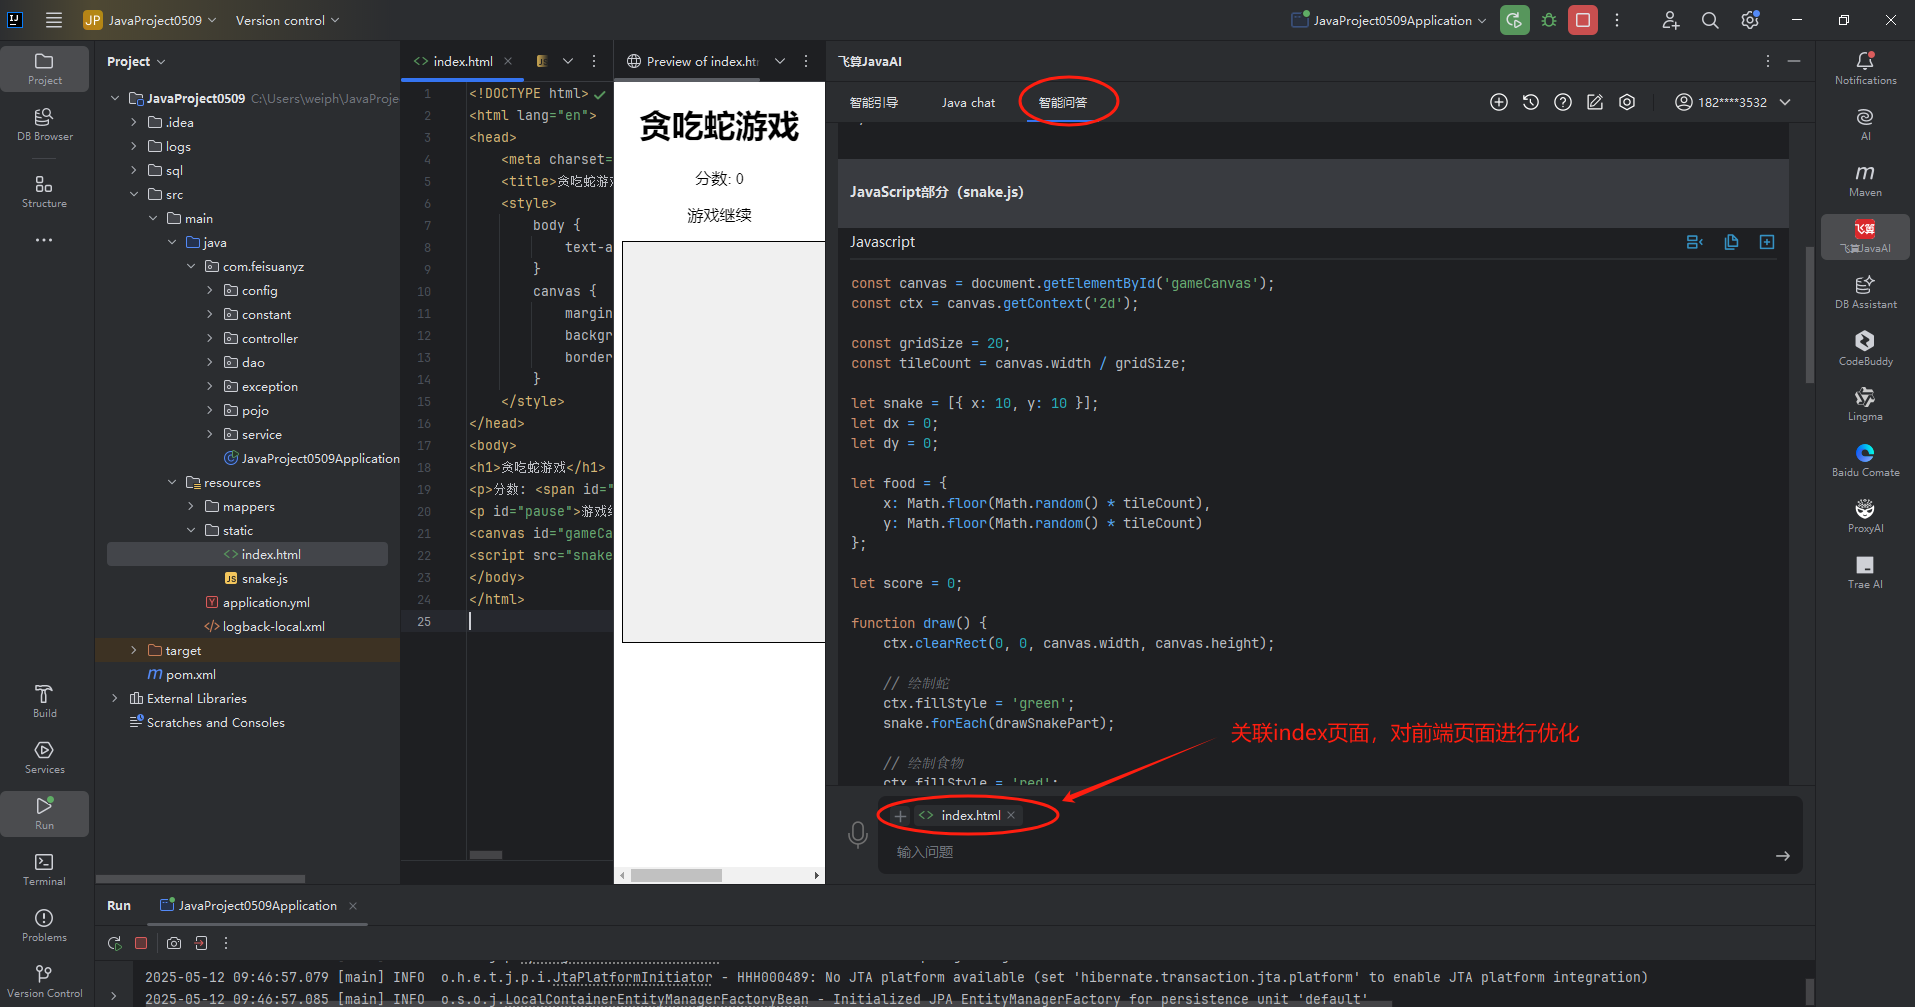Click the microphone voice input icon

tap(857, 834)
